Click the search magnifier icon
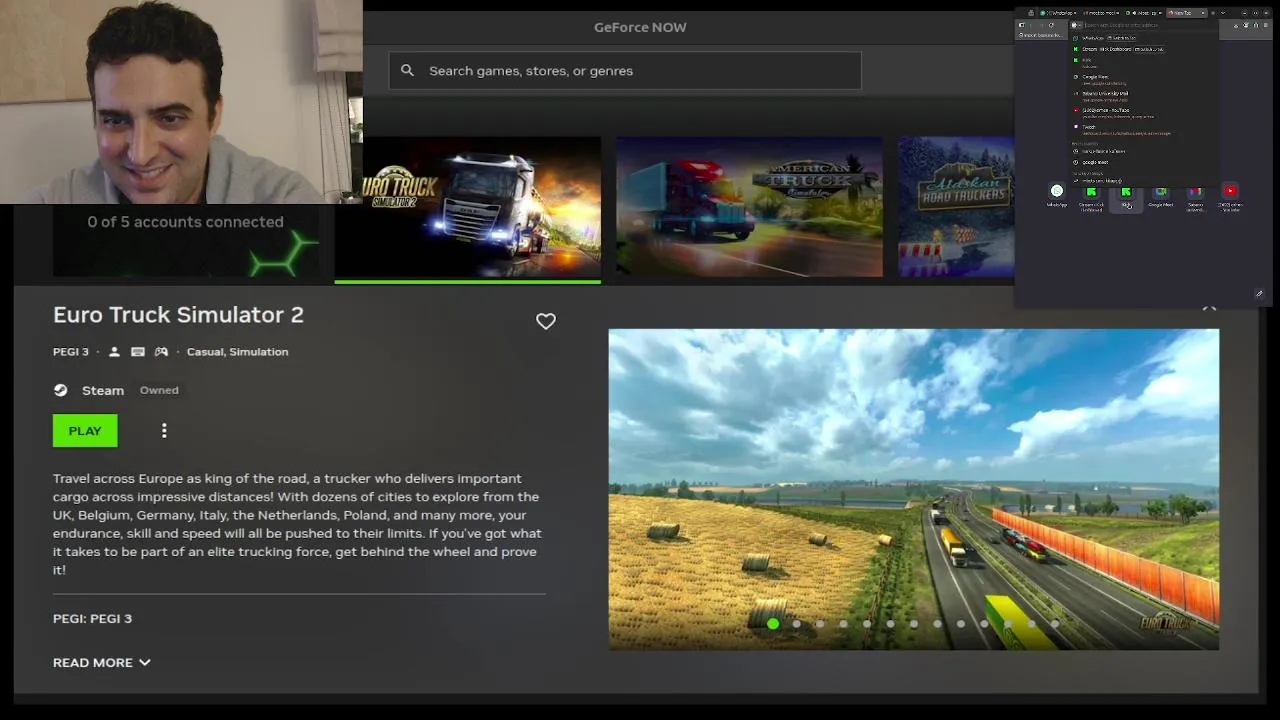 click(407, 70)
